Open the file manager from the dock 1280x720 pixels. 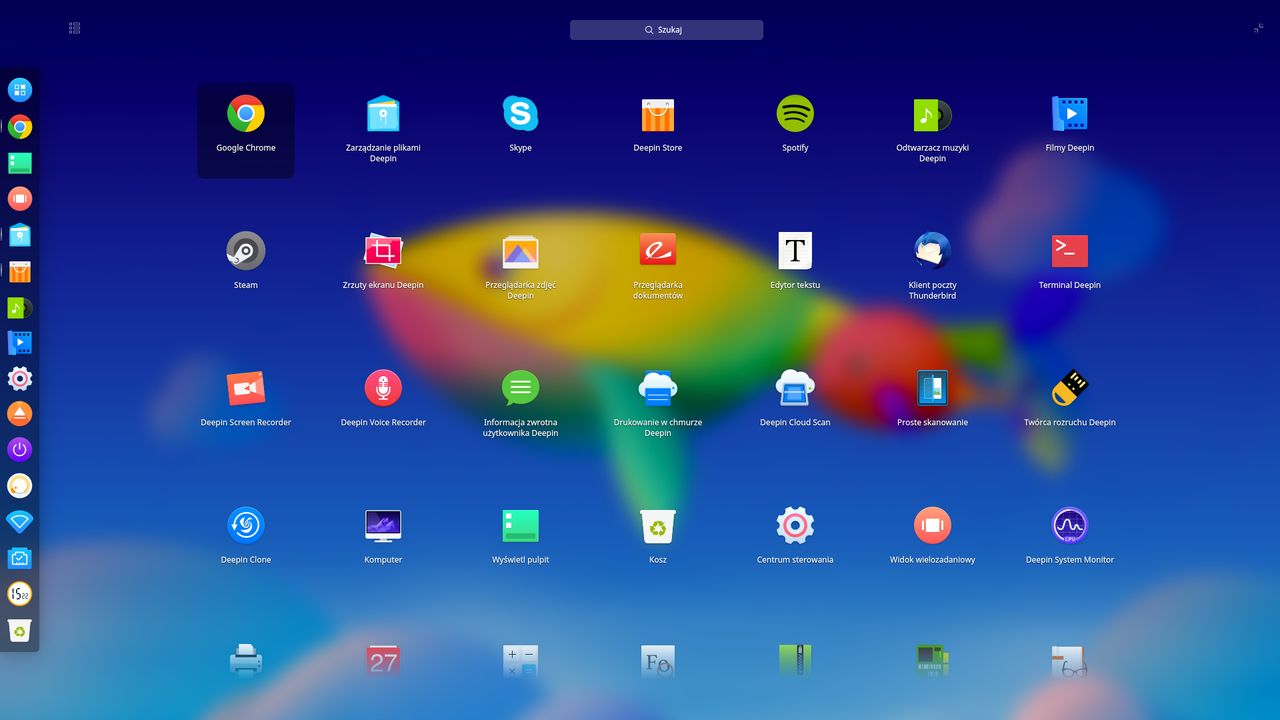[20, 234]
